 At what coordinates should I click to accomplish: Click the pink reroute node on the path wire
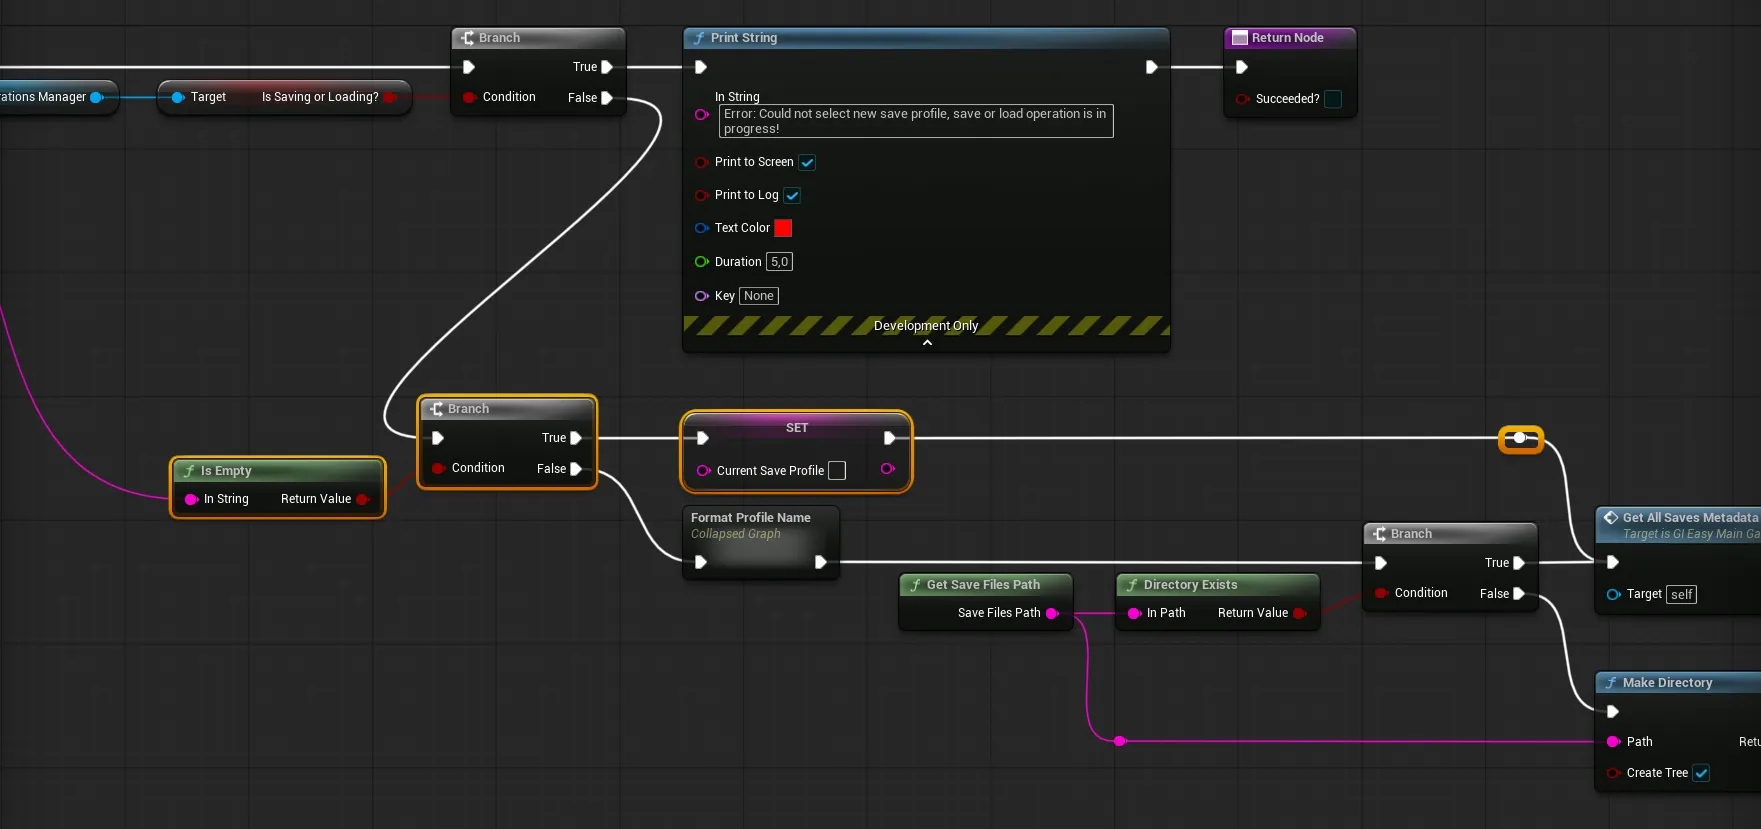tap(1120, 741)
